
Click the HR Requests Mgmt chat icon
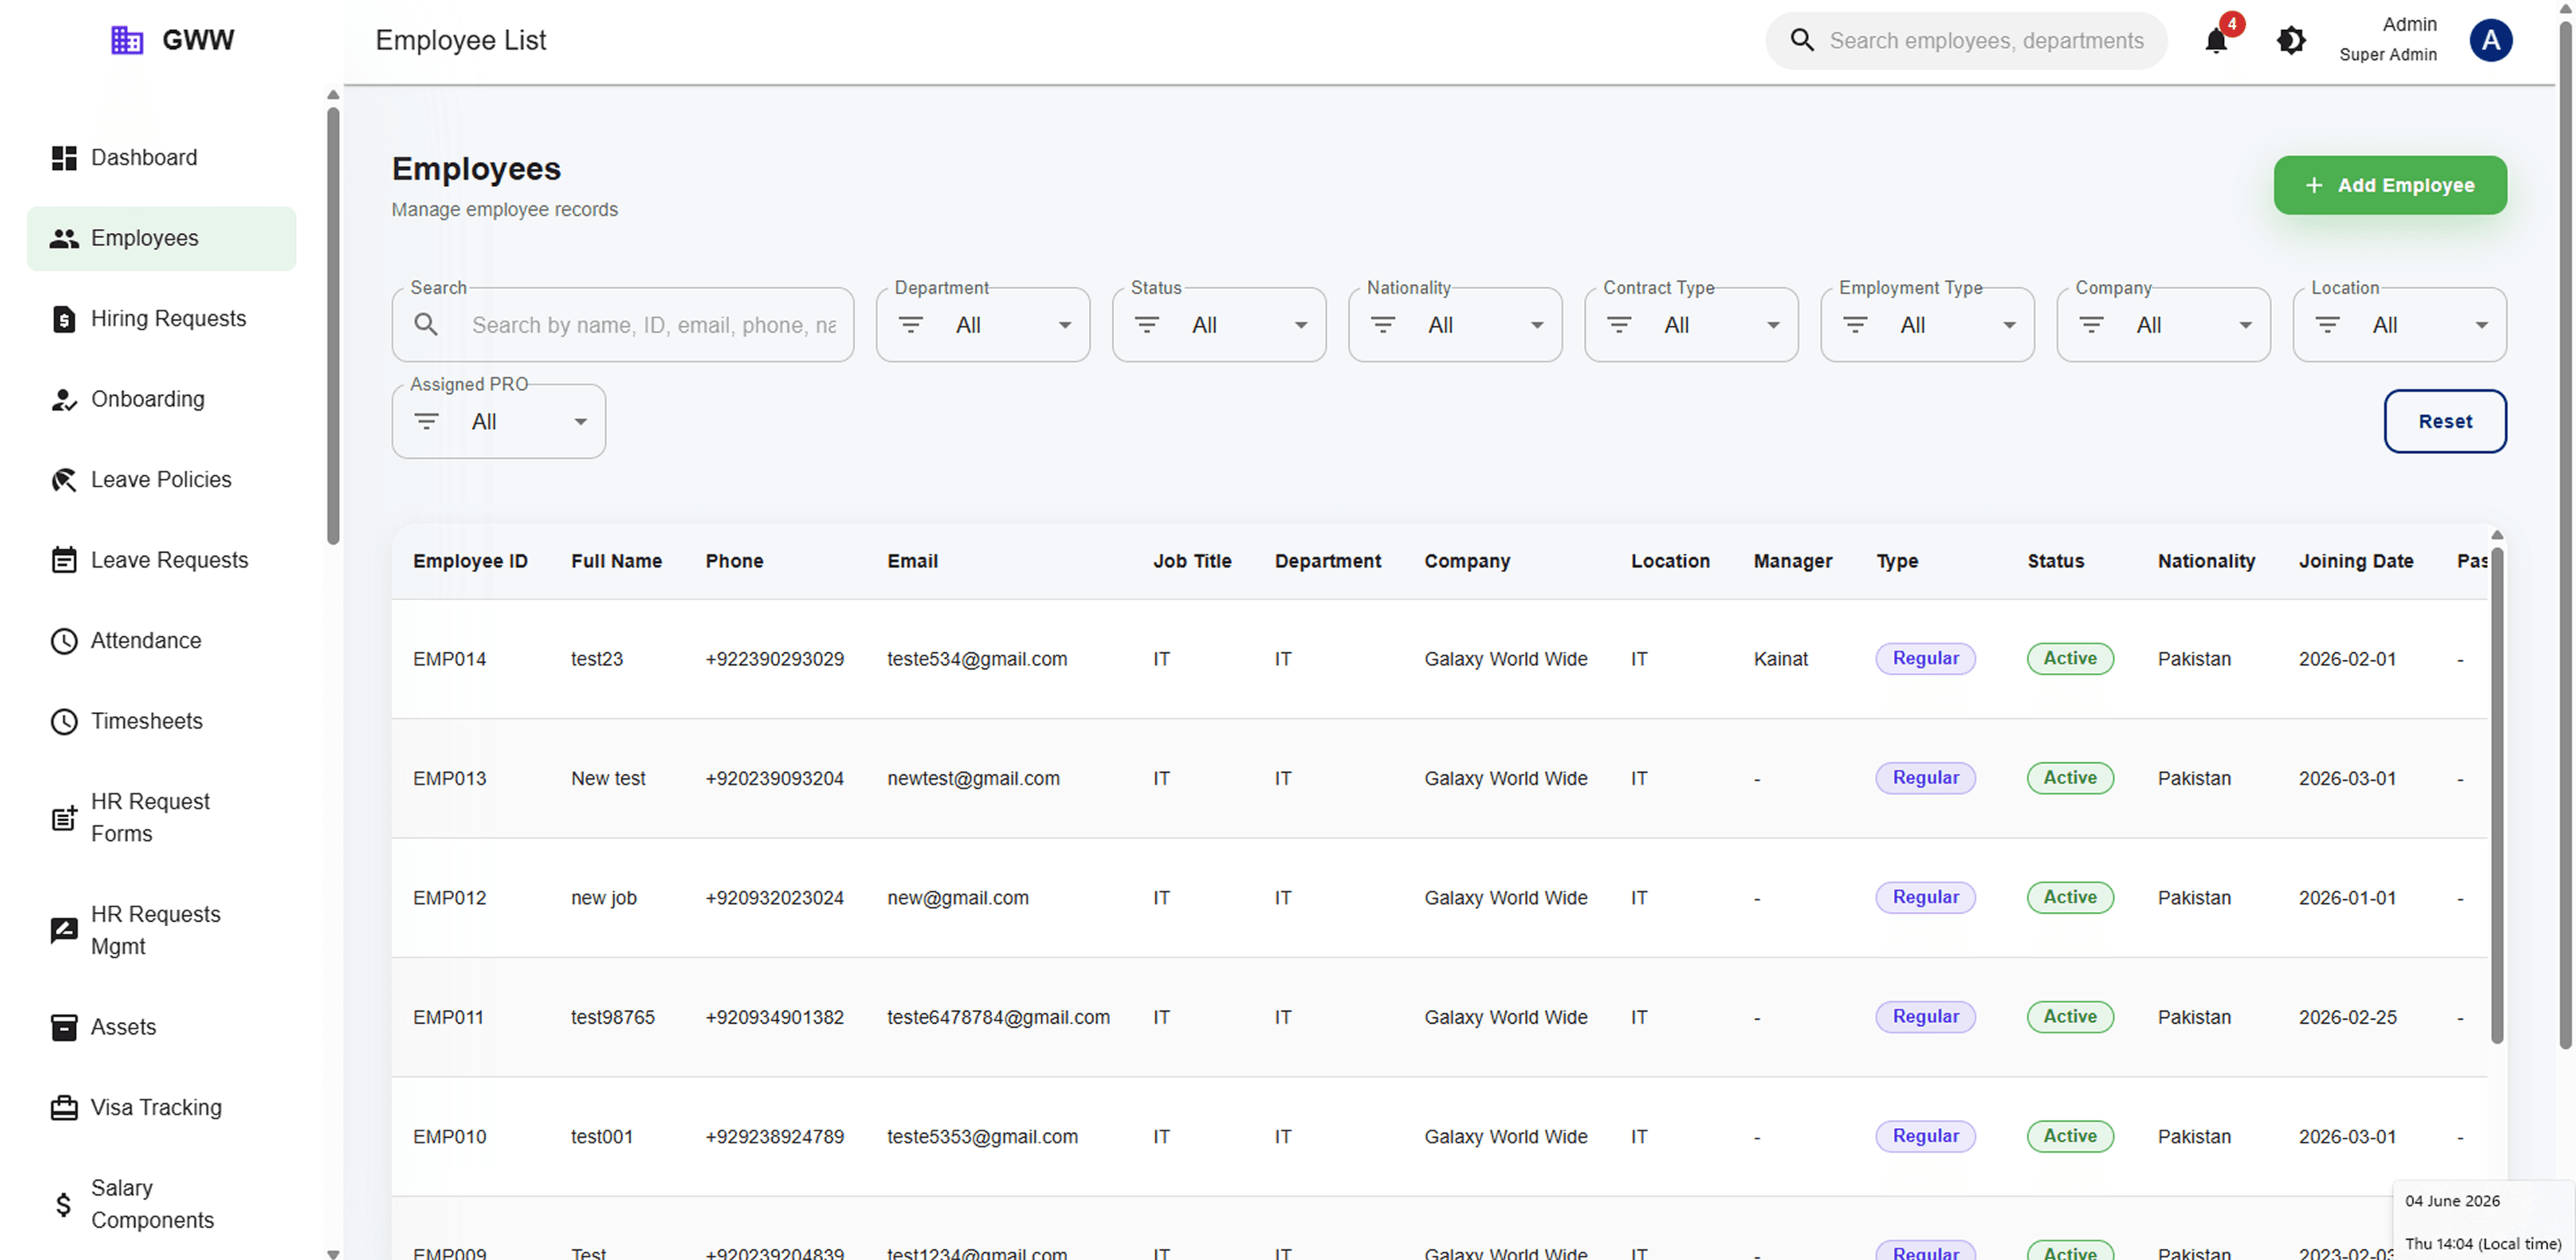(x=64, y=931)
